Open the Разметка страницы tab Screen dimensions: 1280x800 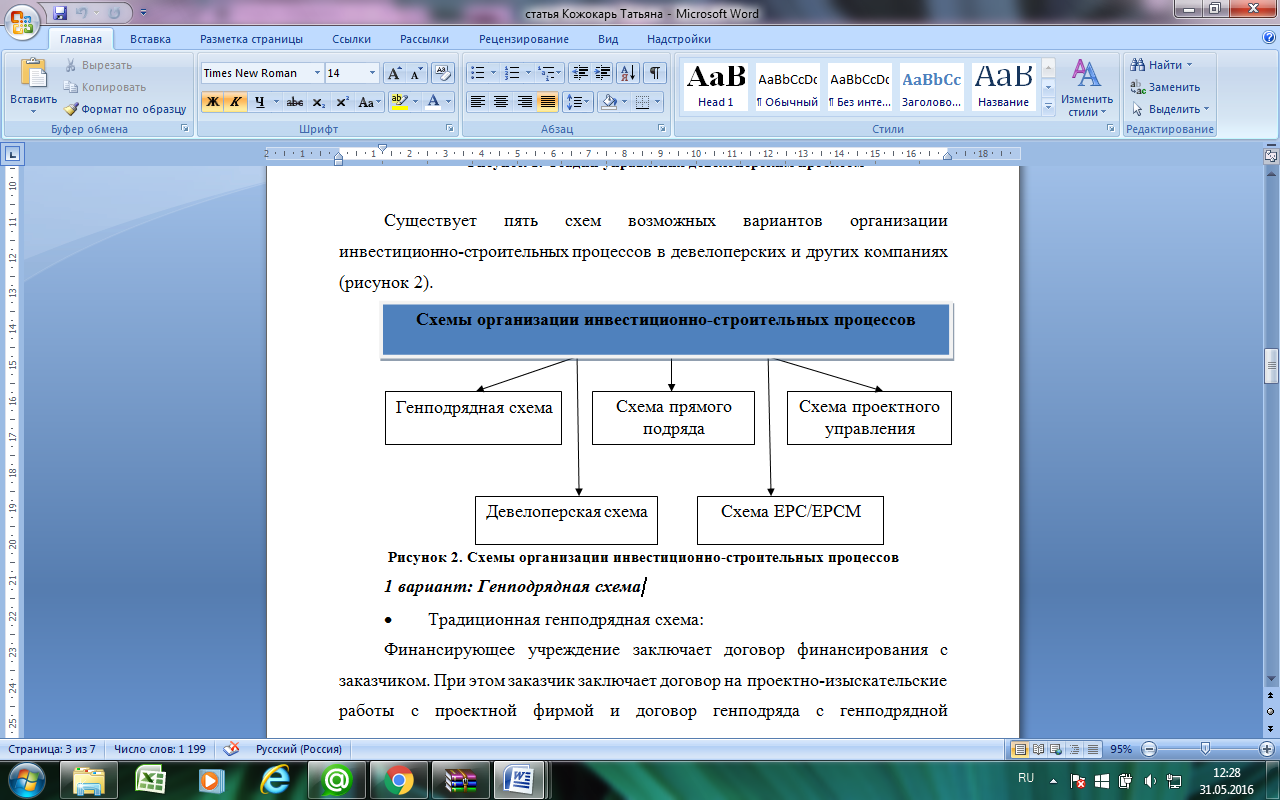pos(251,39)
